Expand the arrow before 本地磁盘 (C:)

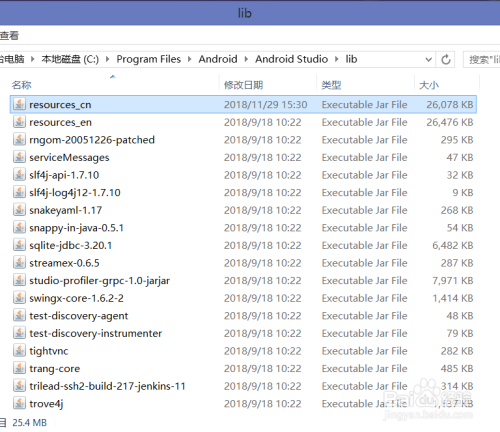pos(32,59)
